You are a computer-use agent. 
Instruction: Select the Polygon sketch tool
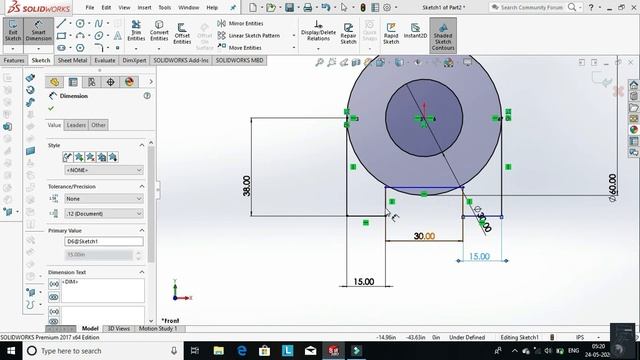(x=80, y=48)
